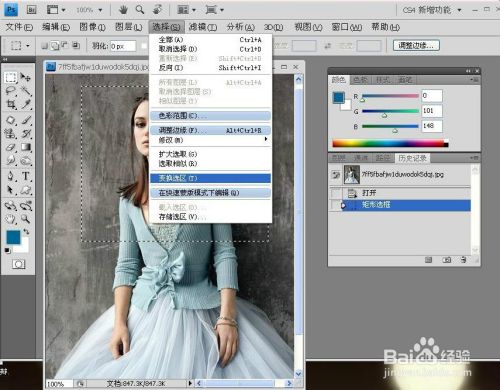Select the Type tool

click(x=26, y=176)
